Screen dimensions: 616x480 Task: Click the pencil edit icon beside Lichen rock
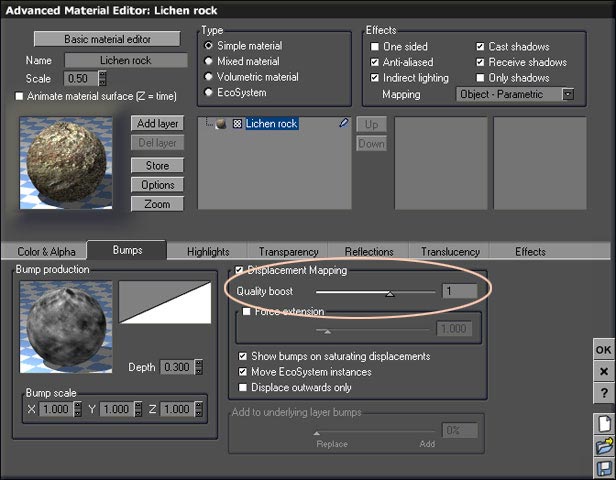344,124
